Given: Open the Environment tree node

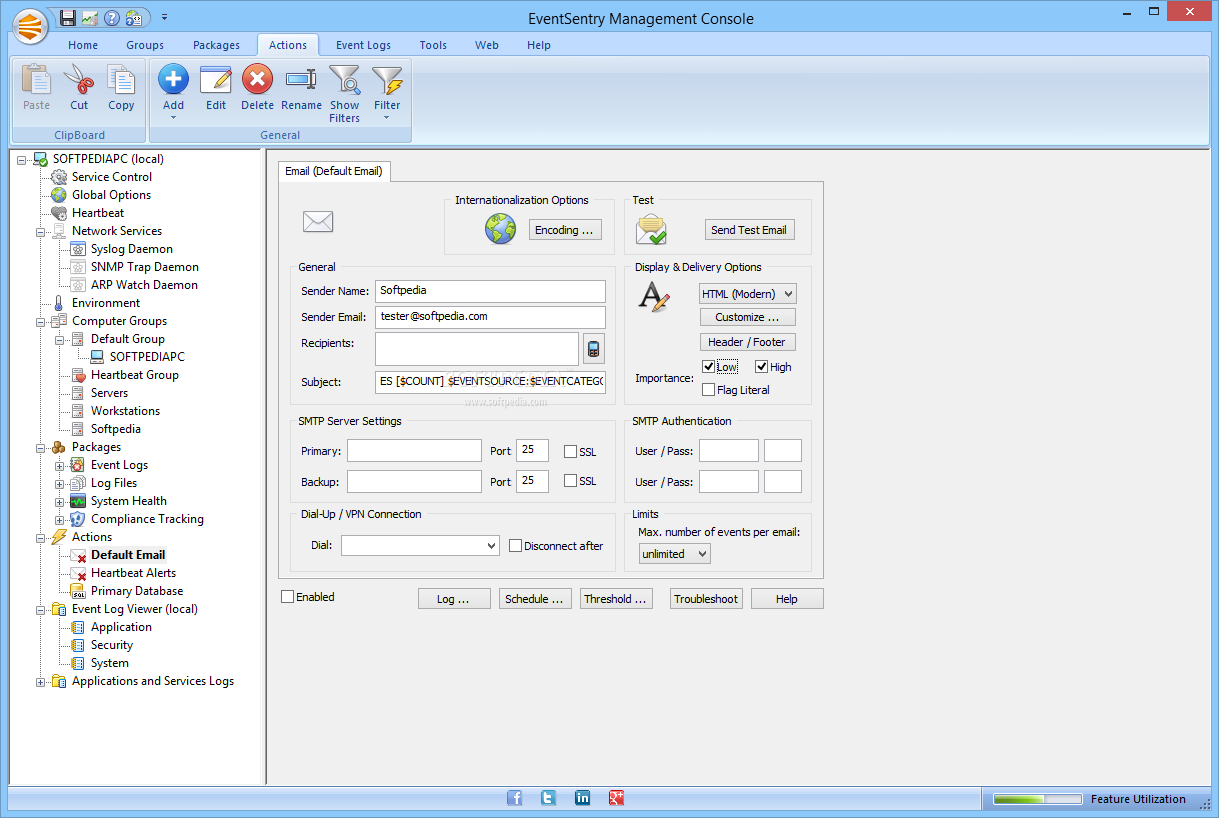Looking at the screenshot, I should 106,303.
